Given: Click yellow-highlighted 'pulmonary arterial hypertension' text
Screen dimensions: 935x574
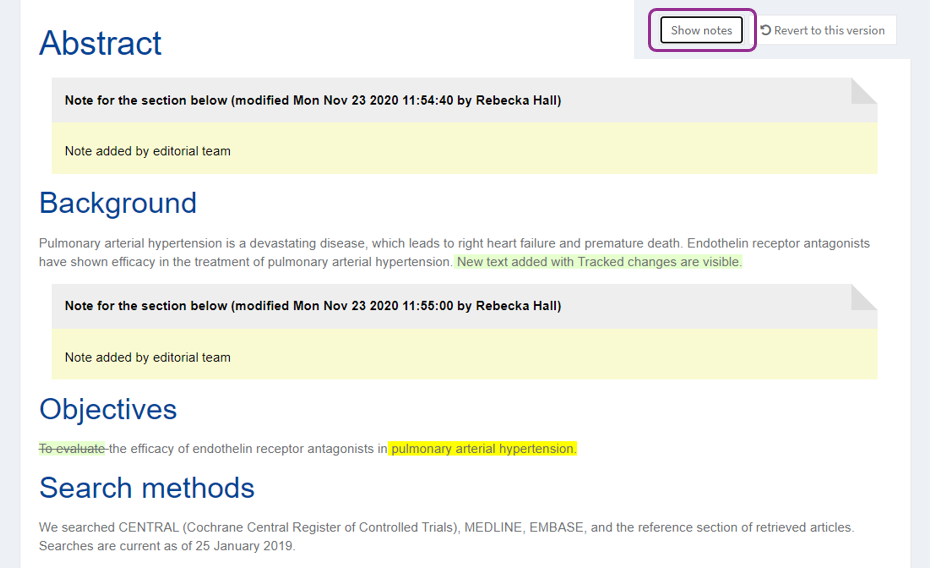Looking at the screenshot, I should (x=483, y=449).
